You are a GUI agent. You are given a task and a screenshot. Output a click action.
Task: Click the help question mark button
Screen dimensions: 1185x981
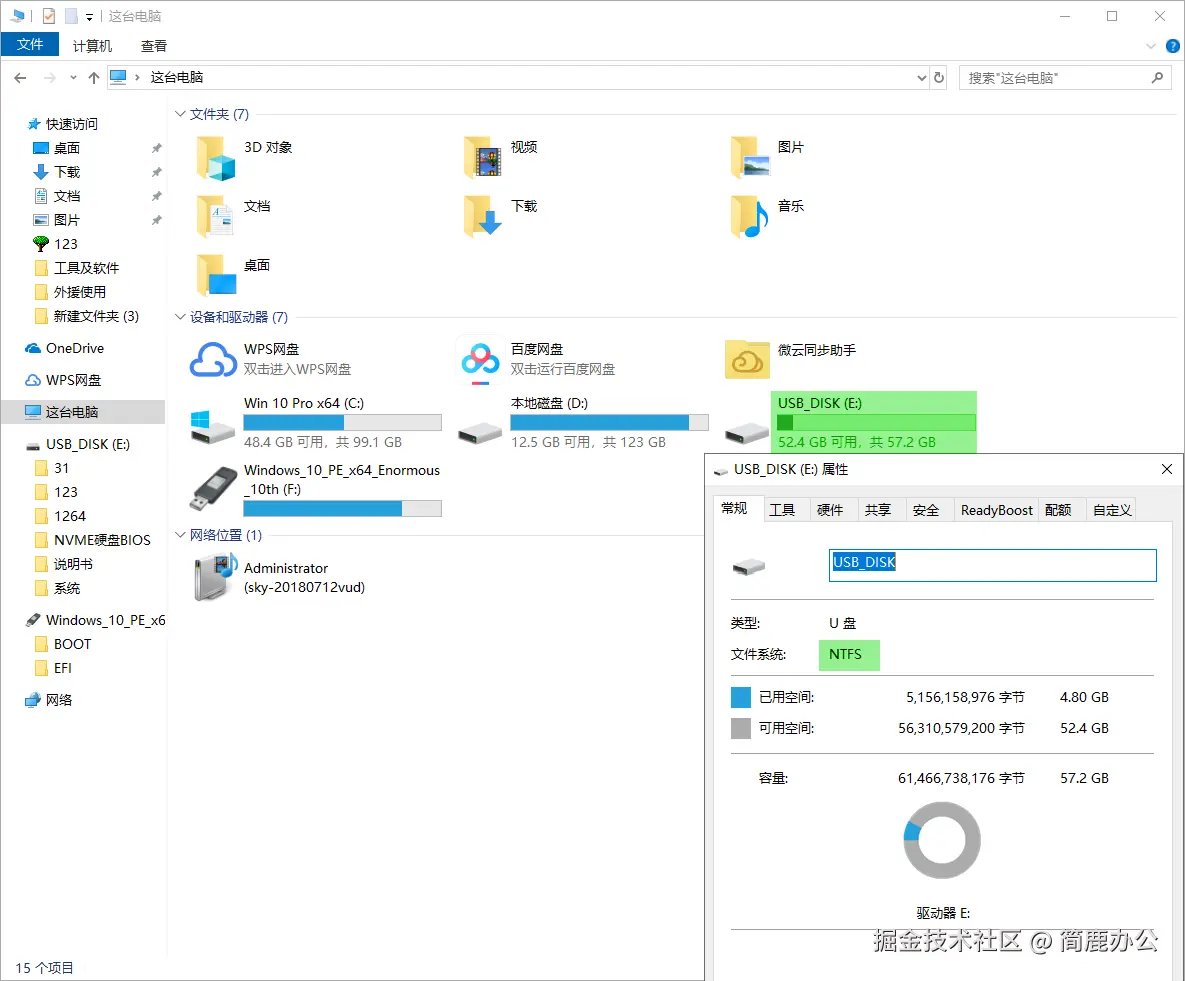[1171, 45]
